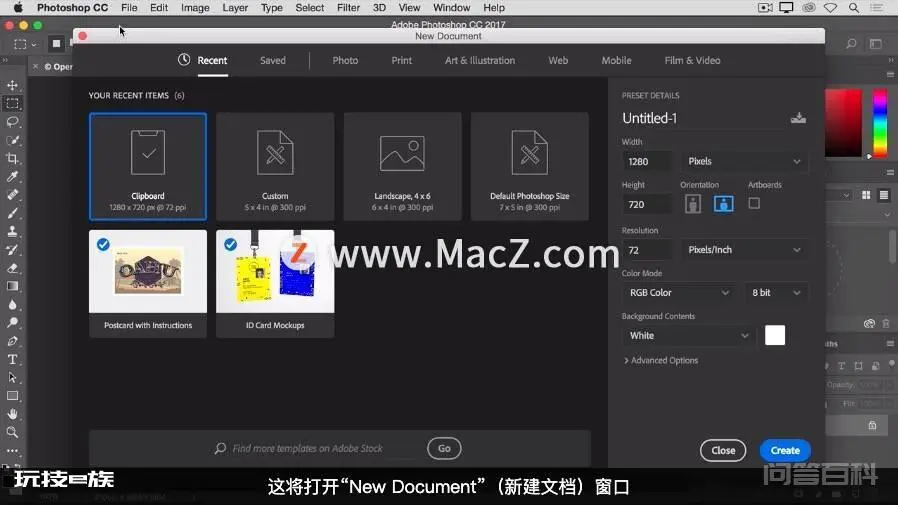Select the Crop tool

(x=12, y=159)
